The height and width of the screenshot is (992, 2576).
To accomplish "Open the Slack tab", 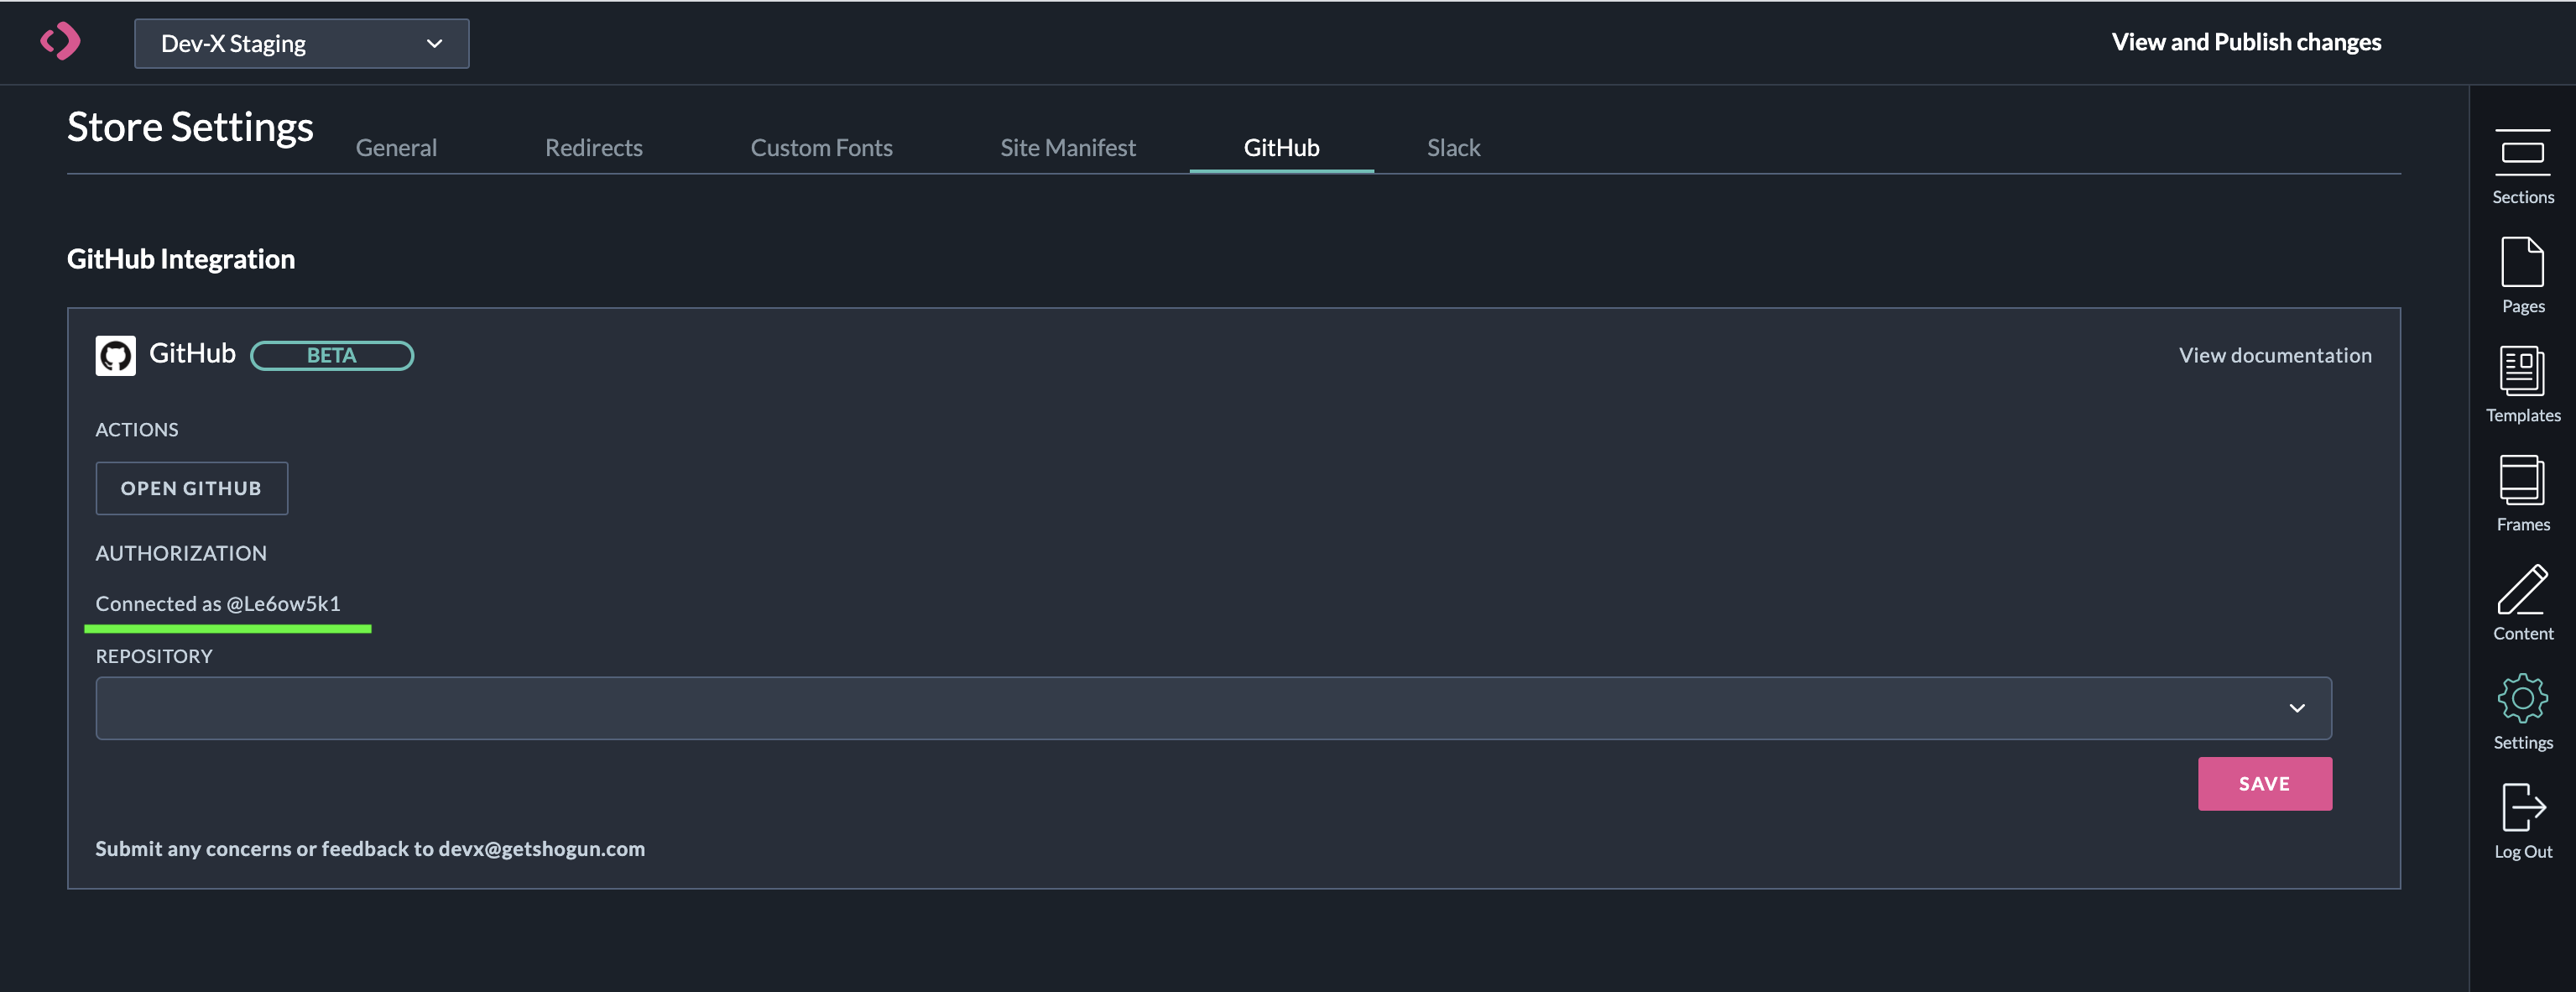I will tap(1452, 148).
